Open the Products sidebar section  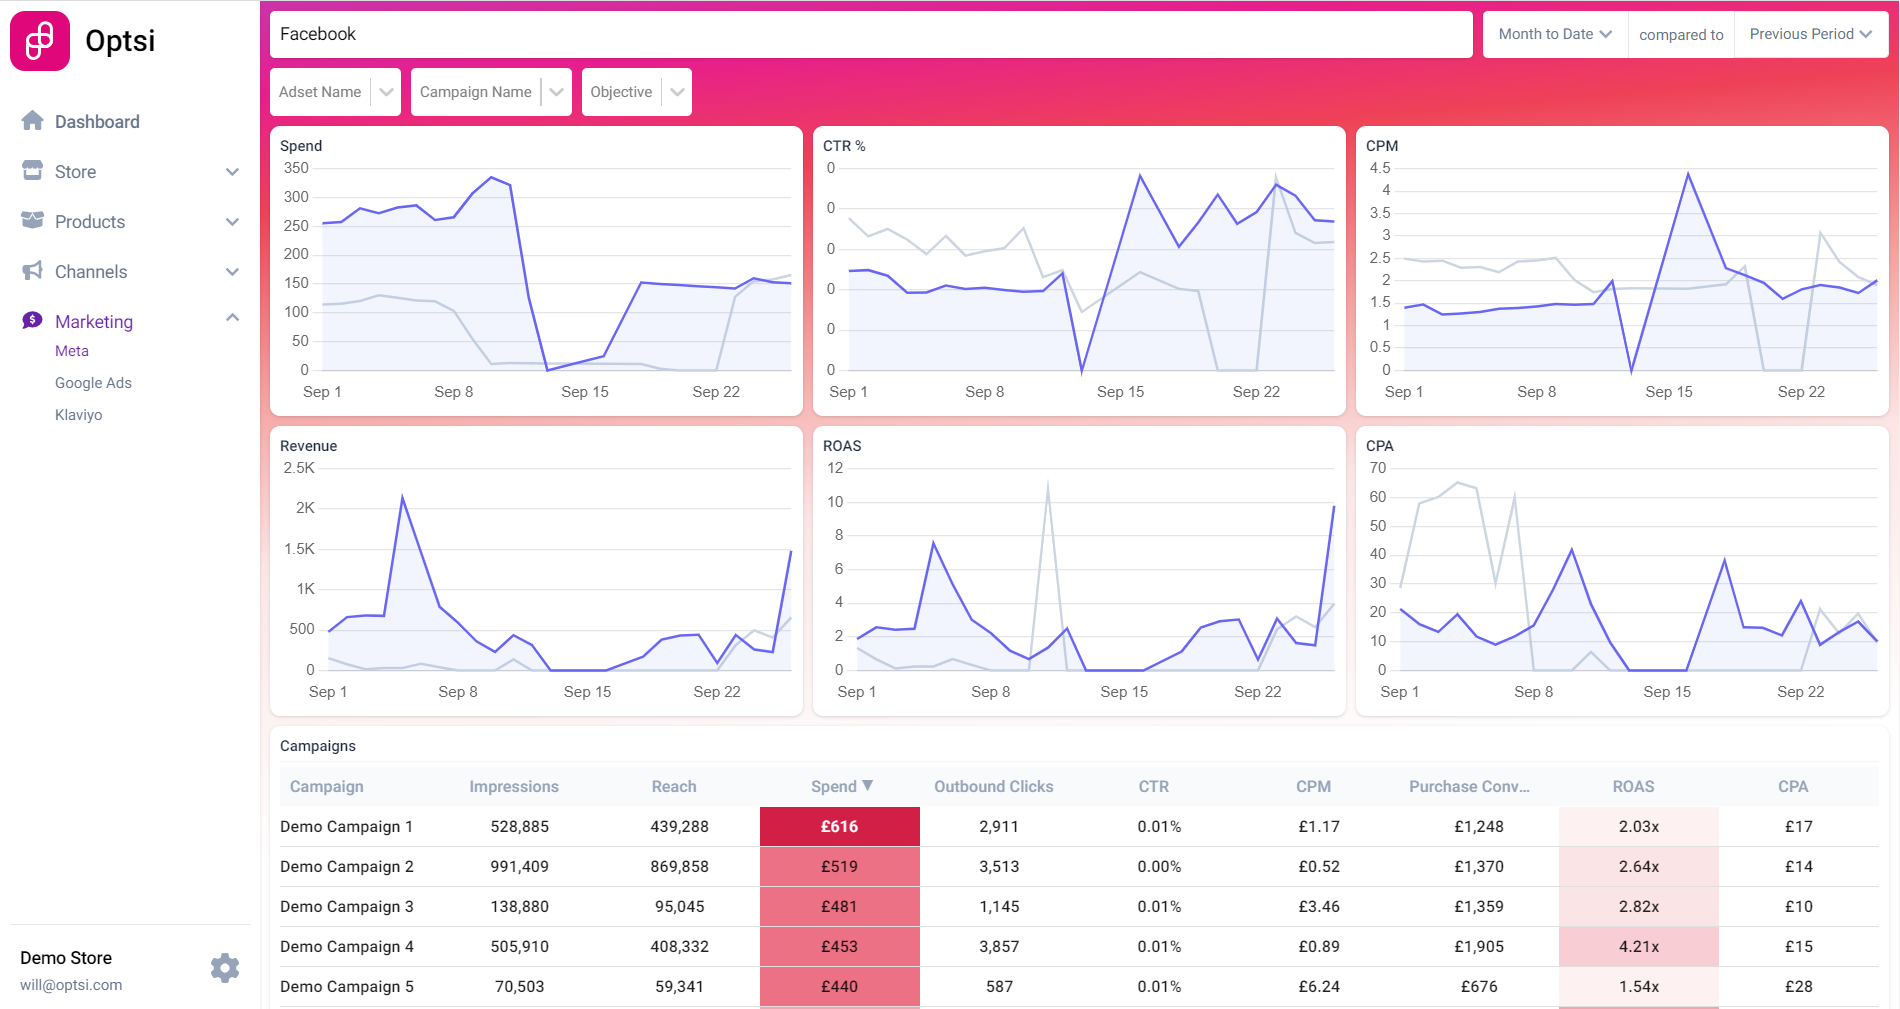click(90, 222)
